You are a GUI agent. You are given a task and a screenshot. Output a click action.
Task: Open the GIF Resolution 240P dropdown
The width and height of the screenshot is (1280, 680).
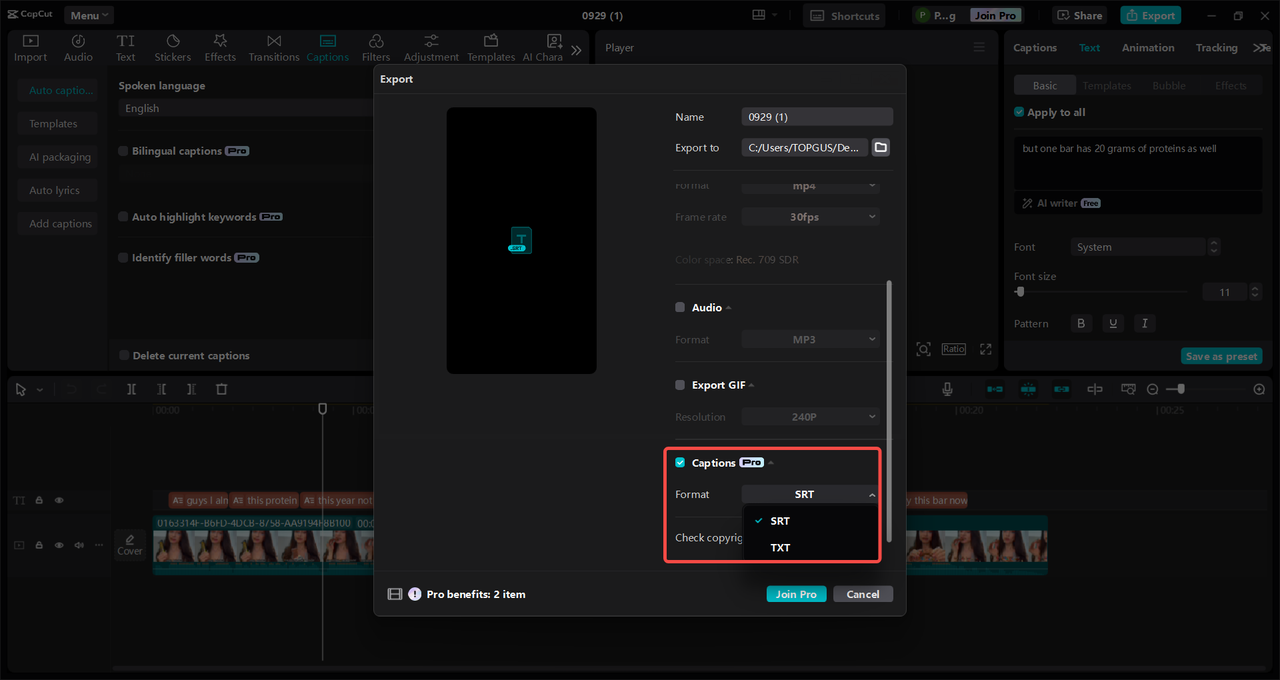811,417
